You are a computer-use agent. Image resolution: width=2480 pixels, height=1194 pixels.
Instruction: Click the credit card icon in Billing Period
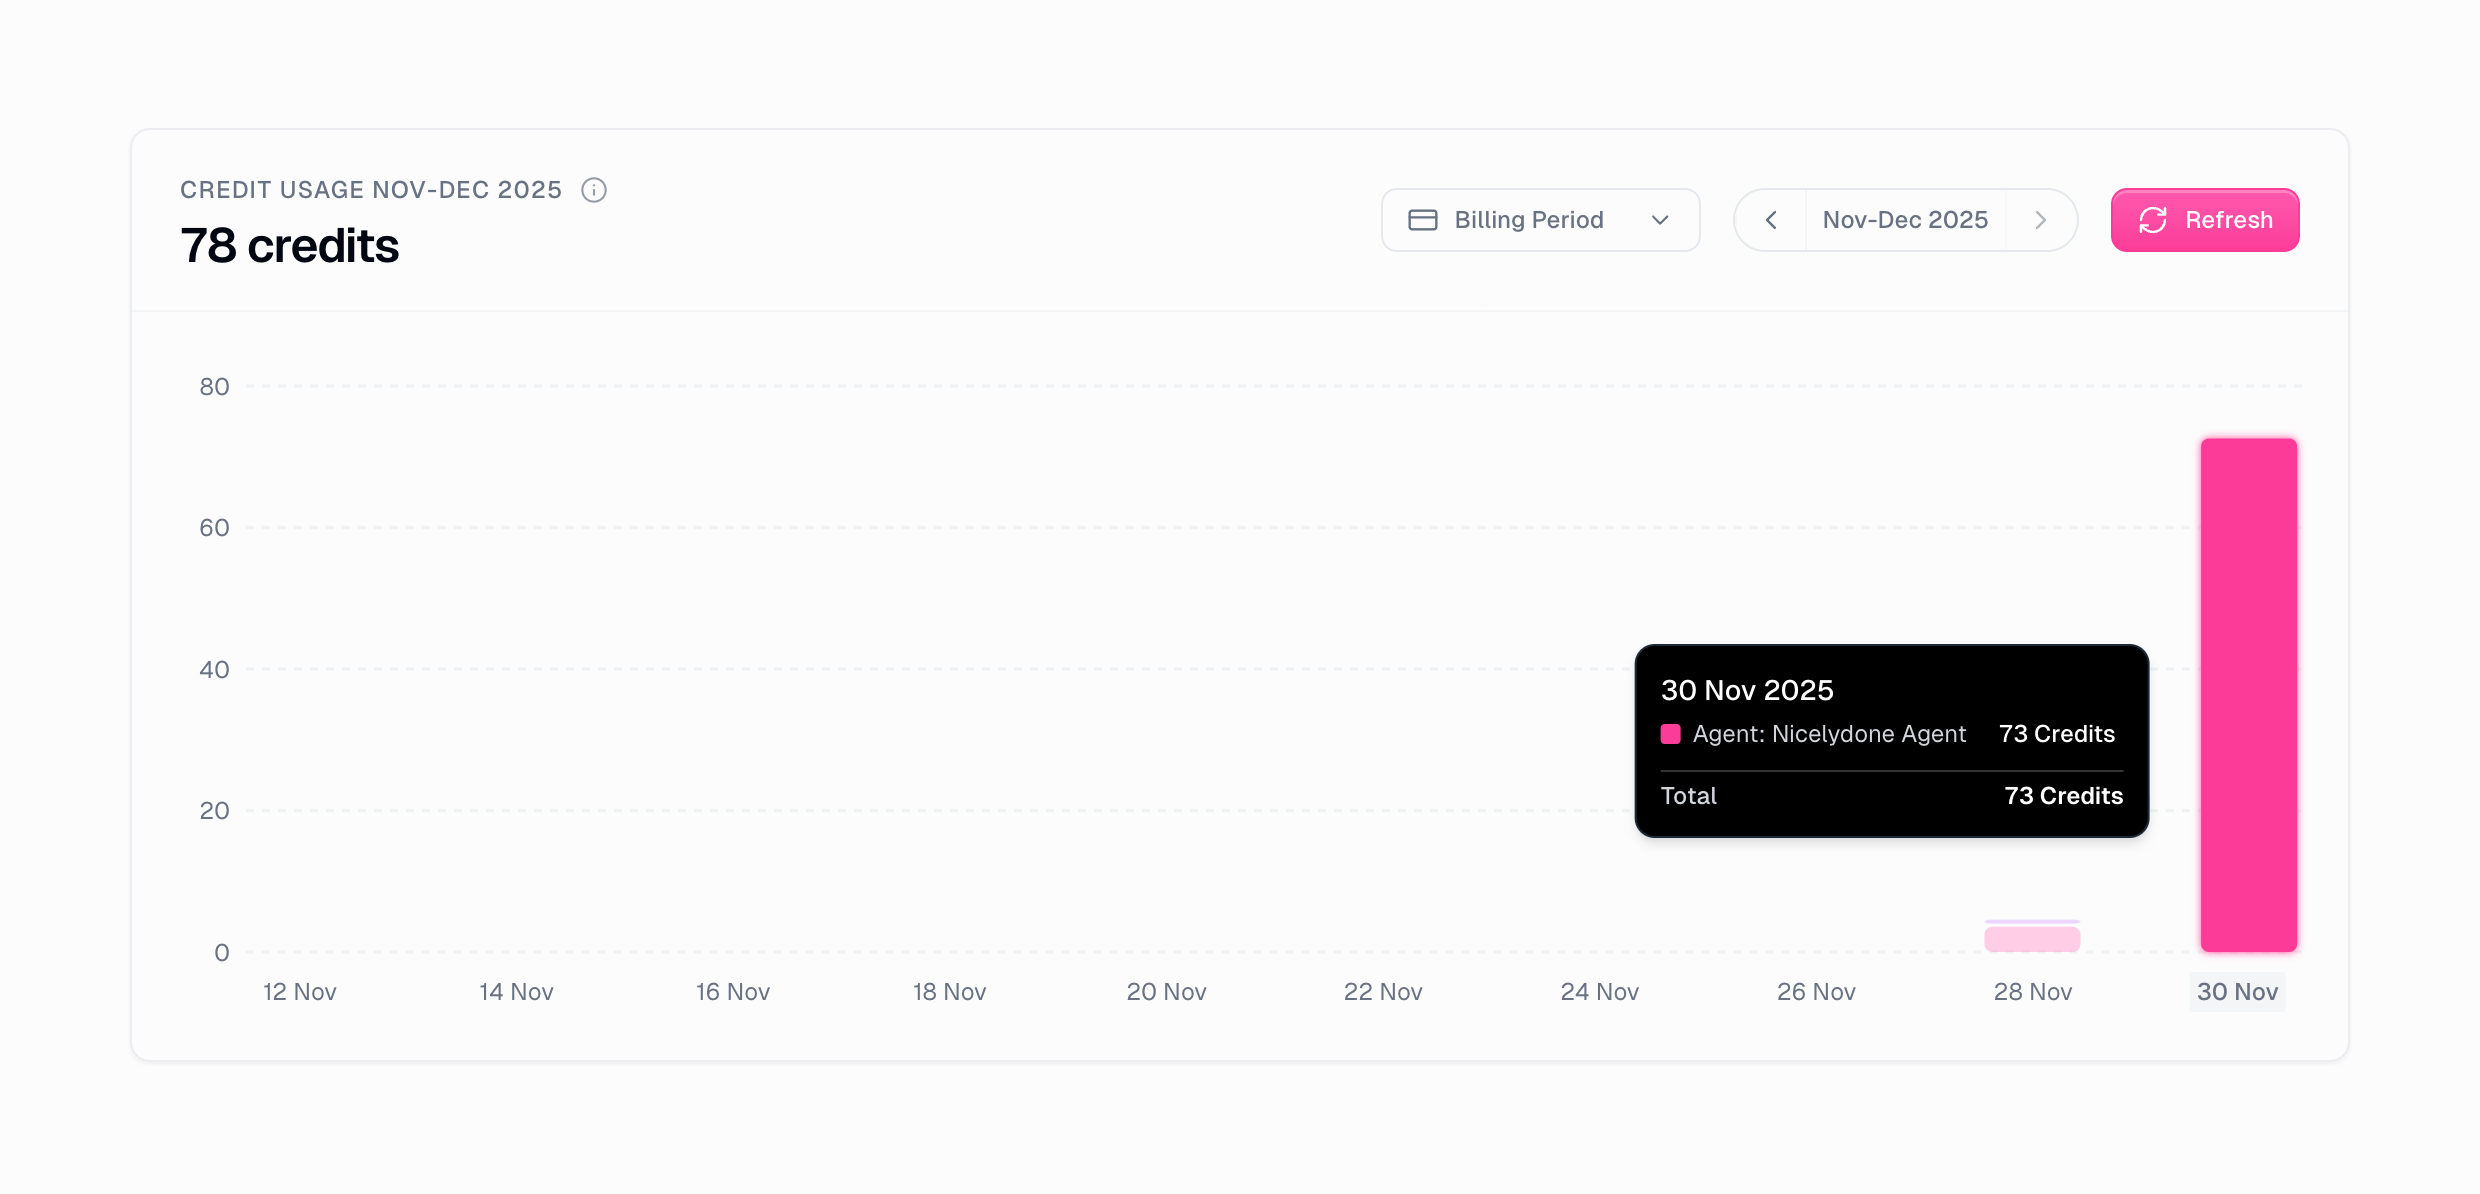(1422, 220)
